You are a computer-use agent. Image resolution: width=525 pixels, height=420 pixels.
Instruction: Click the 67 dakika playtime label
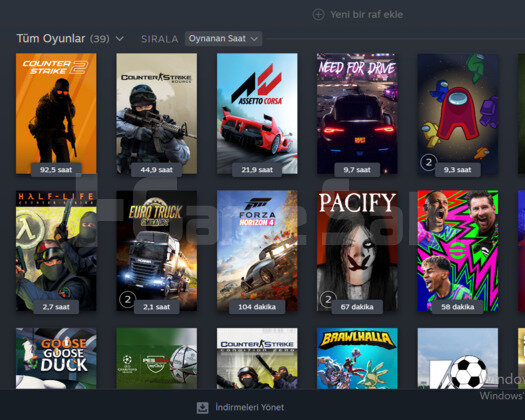tap(357, 307)
